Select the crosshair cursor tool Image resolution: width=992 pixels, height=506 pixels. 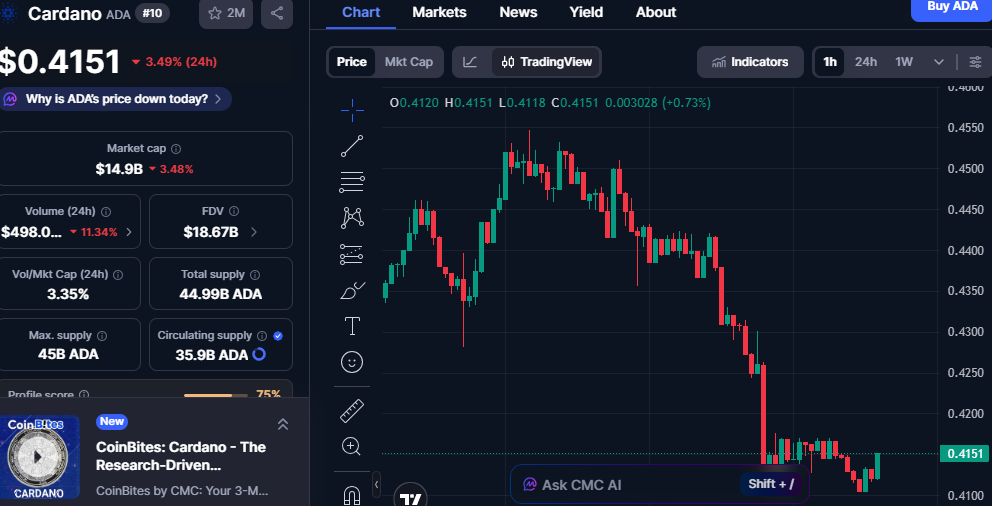(x=352, y=109)
